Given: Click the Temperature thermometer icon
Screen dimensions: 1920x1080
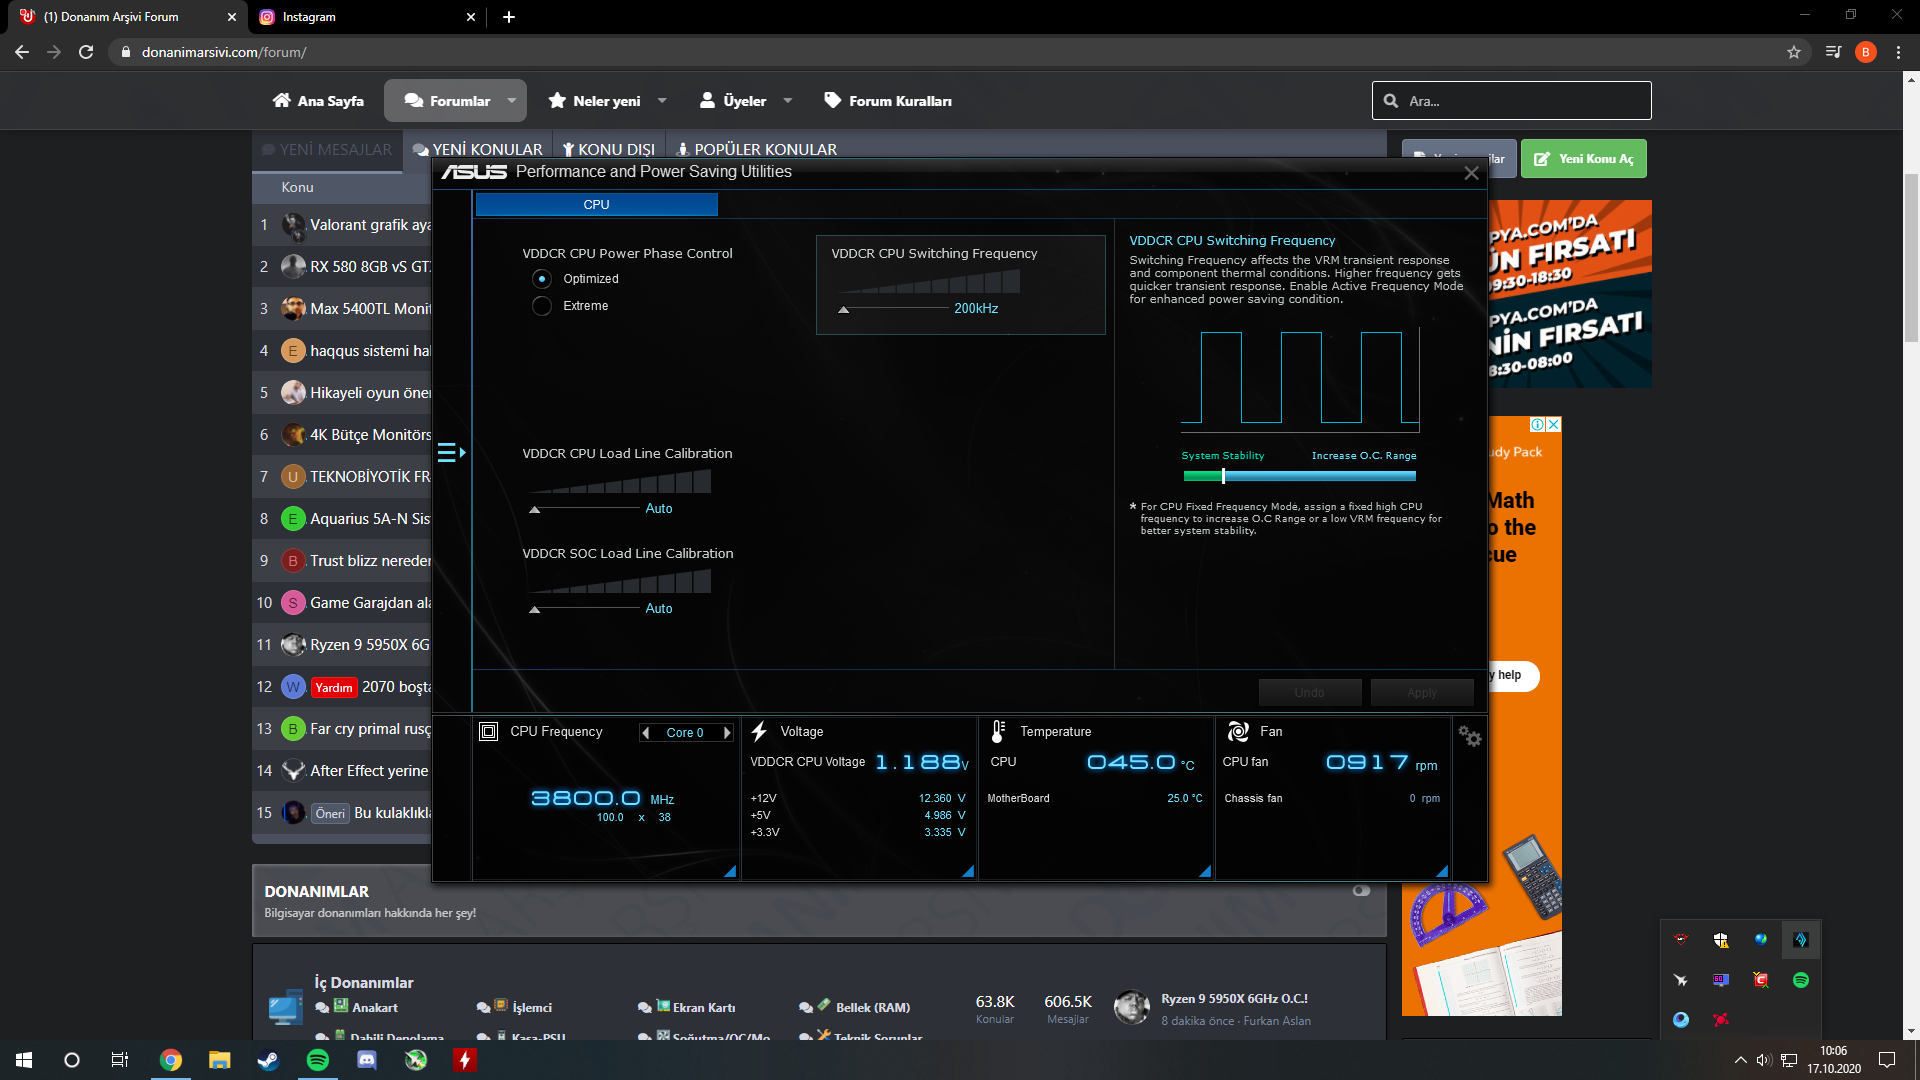Looking at the screenshot, I should pos(998,732).
